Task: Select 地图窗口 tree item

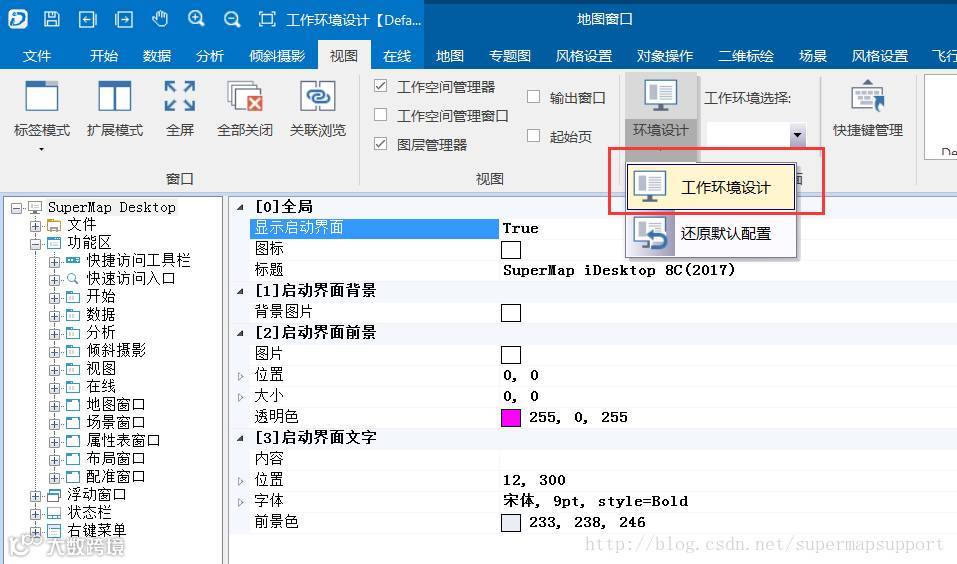Action: click(115, 405)
